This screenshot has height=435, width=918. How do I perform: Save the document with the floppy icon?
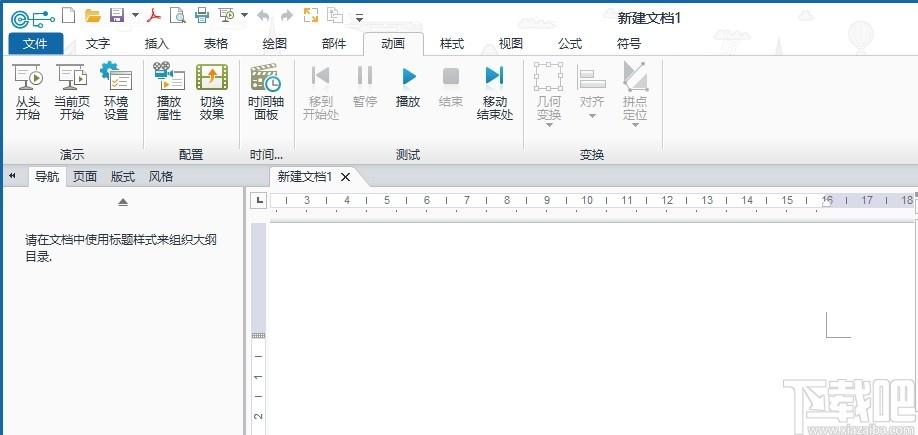(x=118, y=16)
